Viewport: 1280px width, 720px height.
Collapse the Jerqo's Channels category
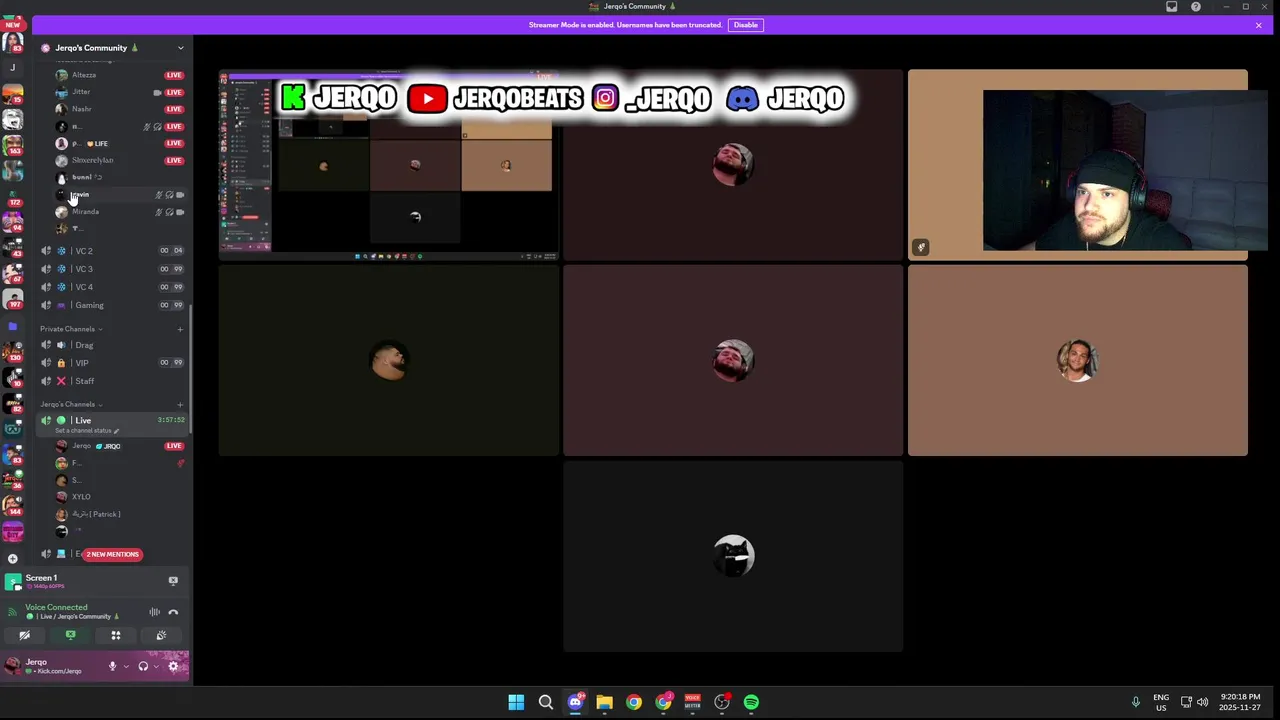pos(70,404)
